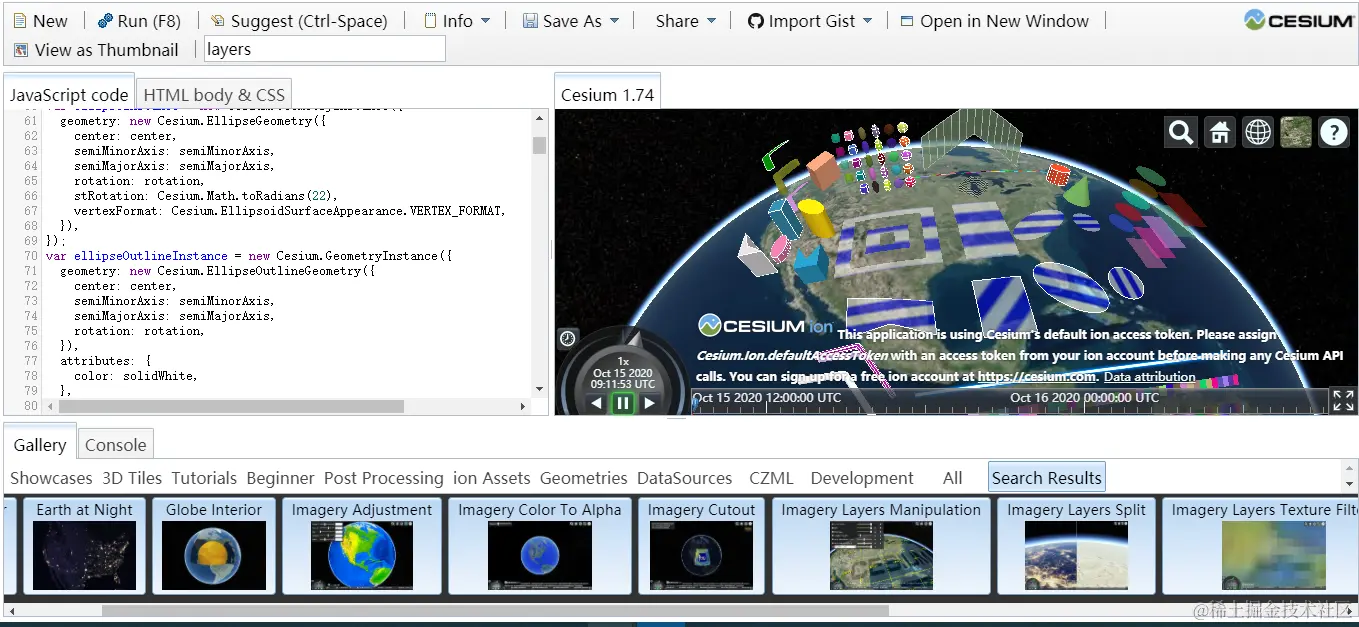This screenshot has width=1359, height=627.
Task: Open the Imagery Layers Split demo
Action: [1076, 545]
